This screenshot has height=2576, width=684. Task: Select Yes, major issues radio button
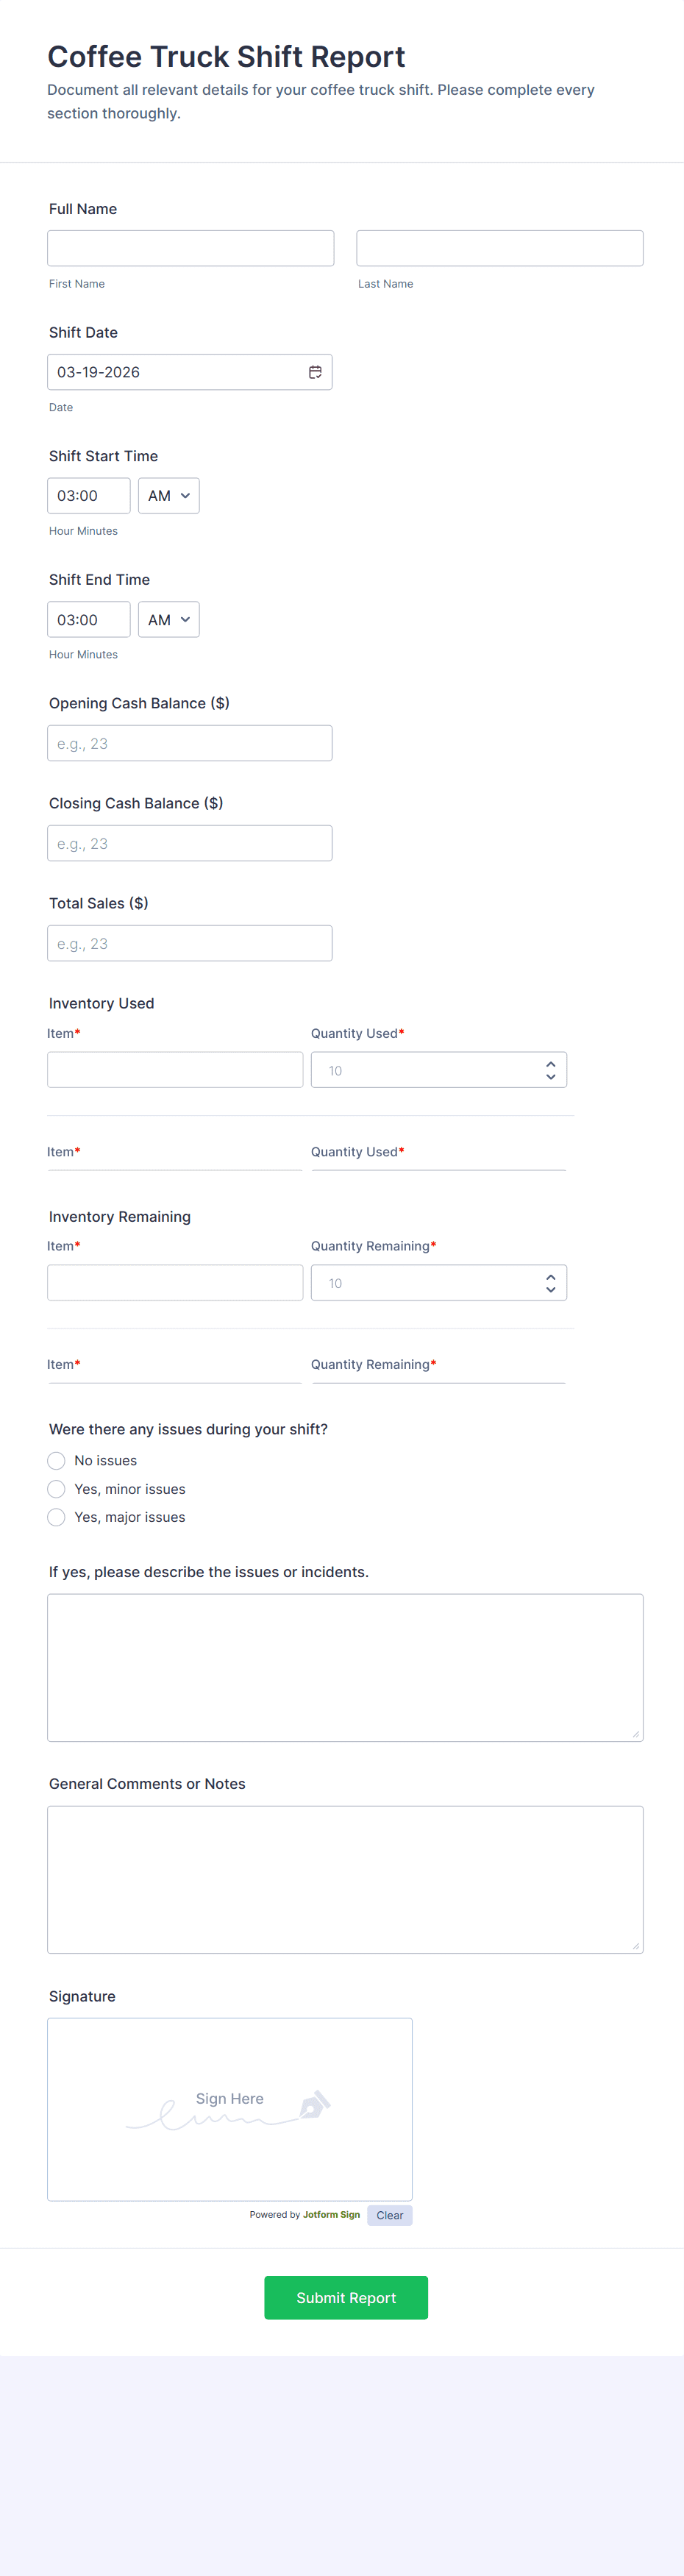tap(57, 1517)
